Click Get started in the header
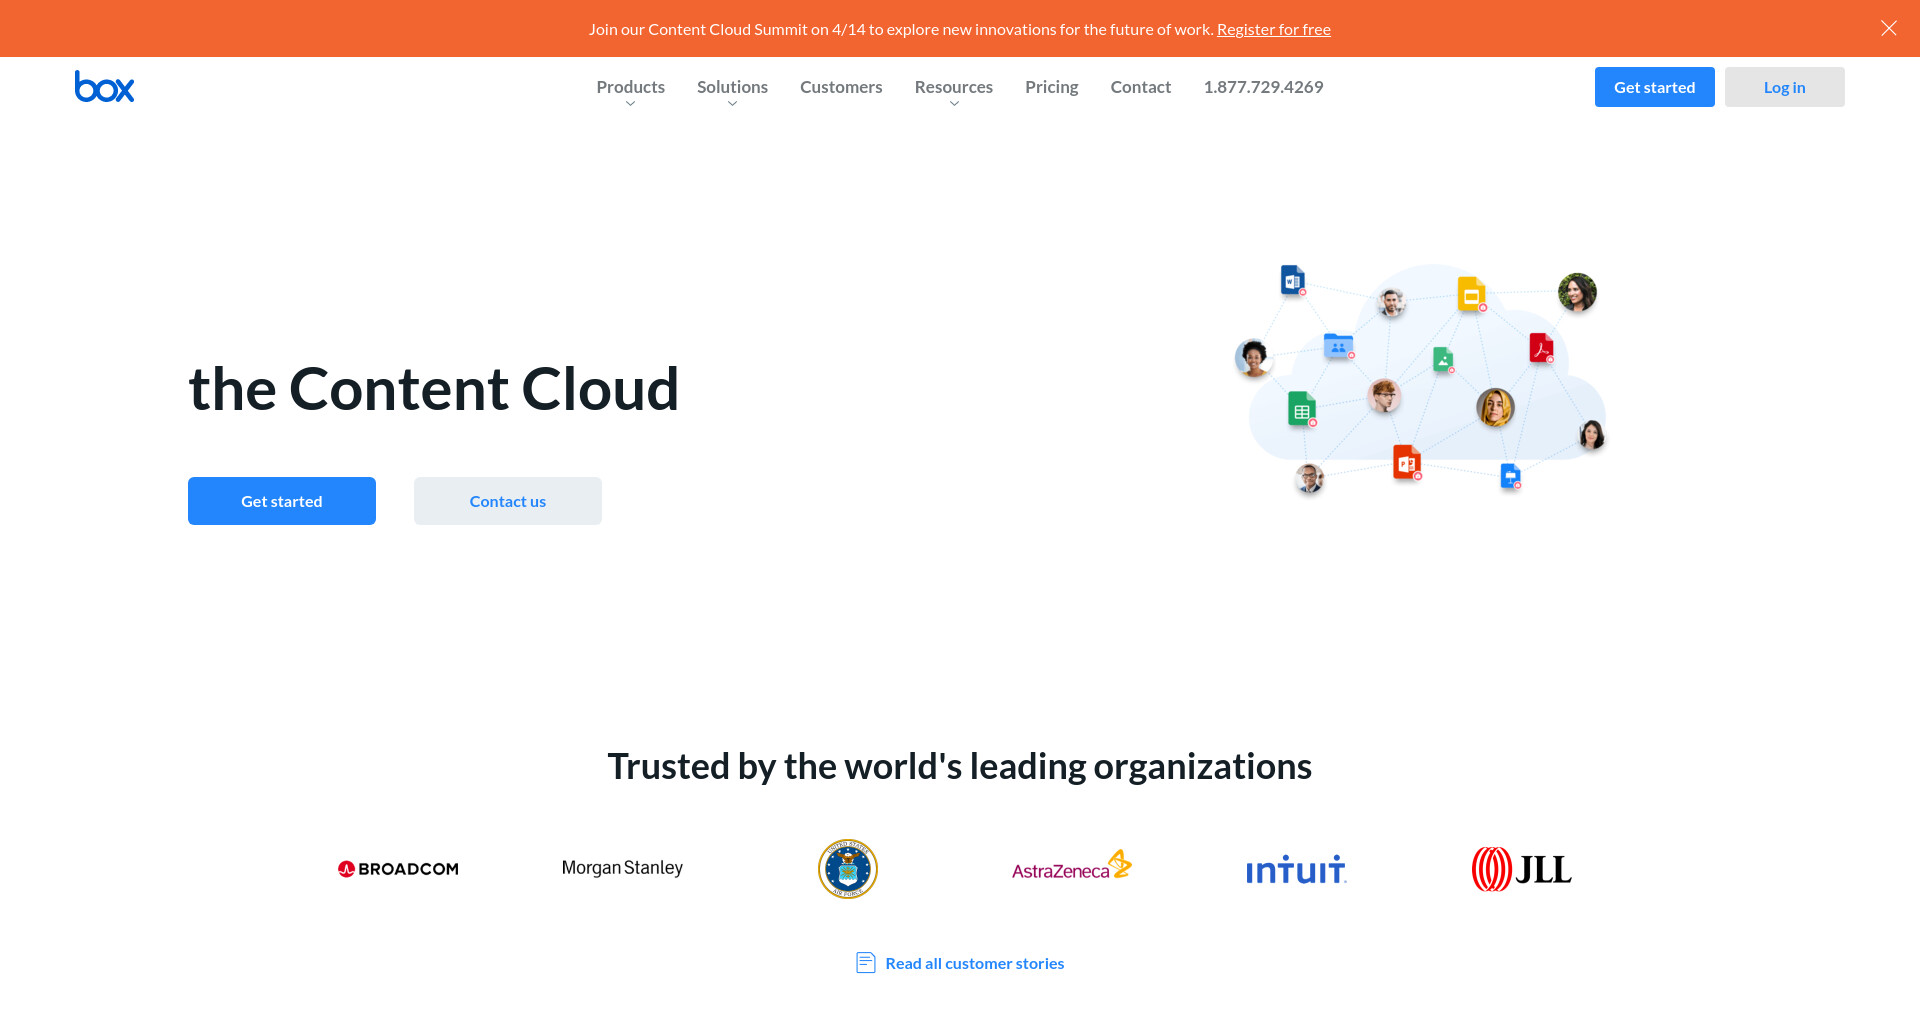 point(1655,87)
